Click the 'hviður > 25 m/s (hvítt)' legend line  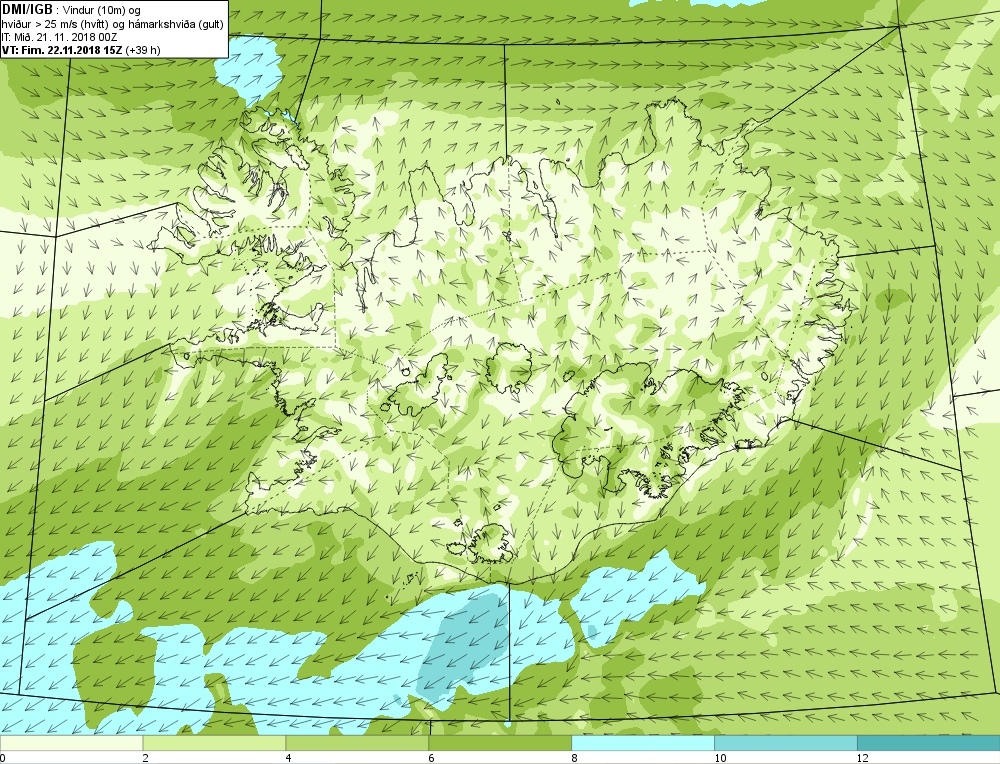click(113, 24)
